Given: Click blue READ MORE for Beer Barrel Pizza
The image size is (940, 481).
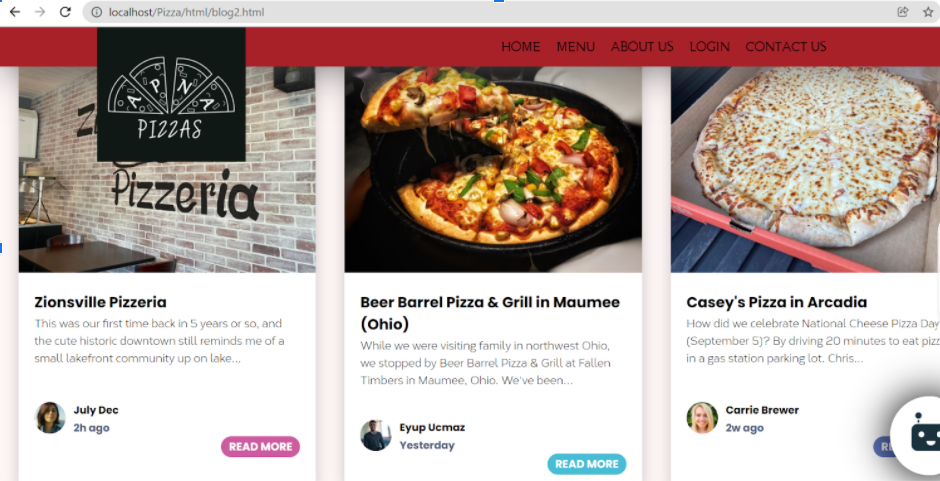Looking at the screenshot, I should (586, 464).
